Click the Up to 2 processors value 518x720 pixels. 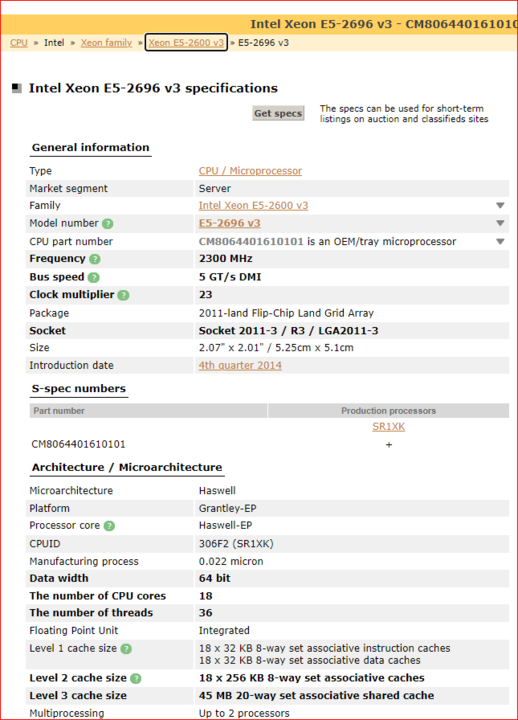tap(244, 713)
